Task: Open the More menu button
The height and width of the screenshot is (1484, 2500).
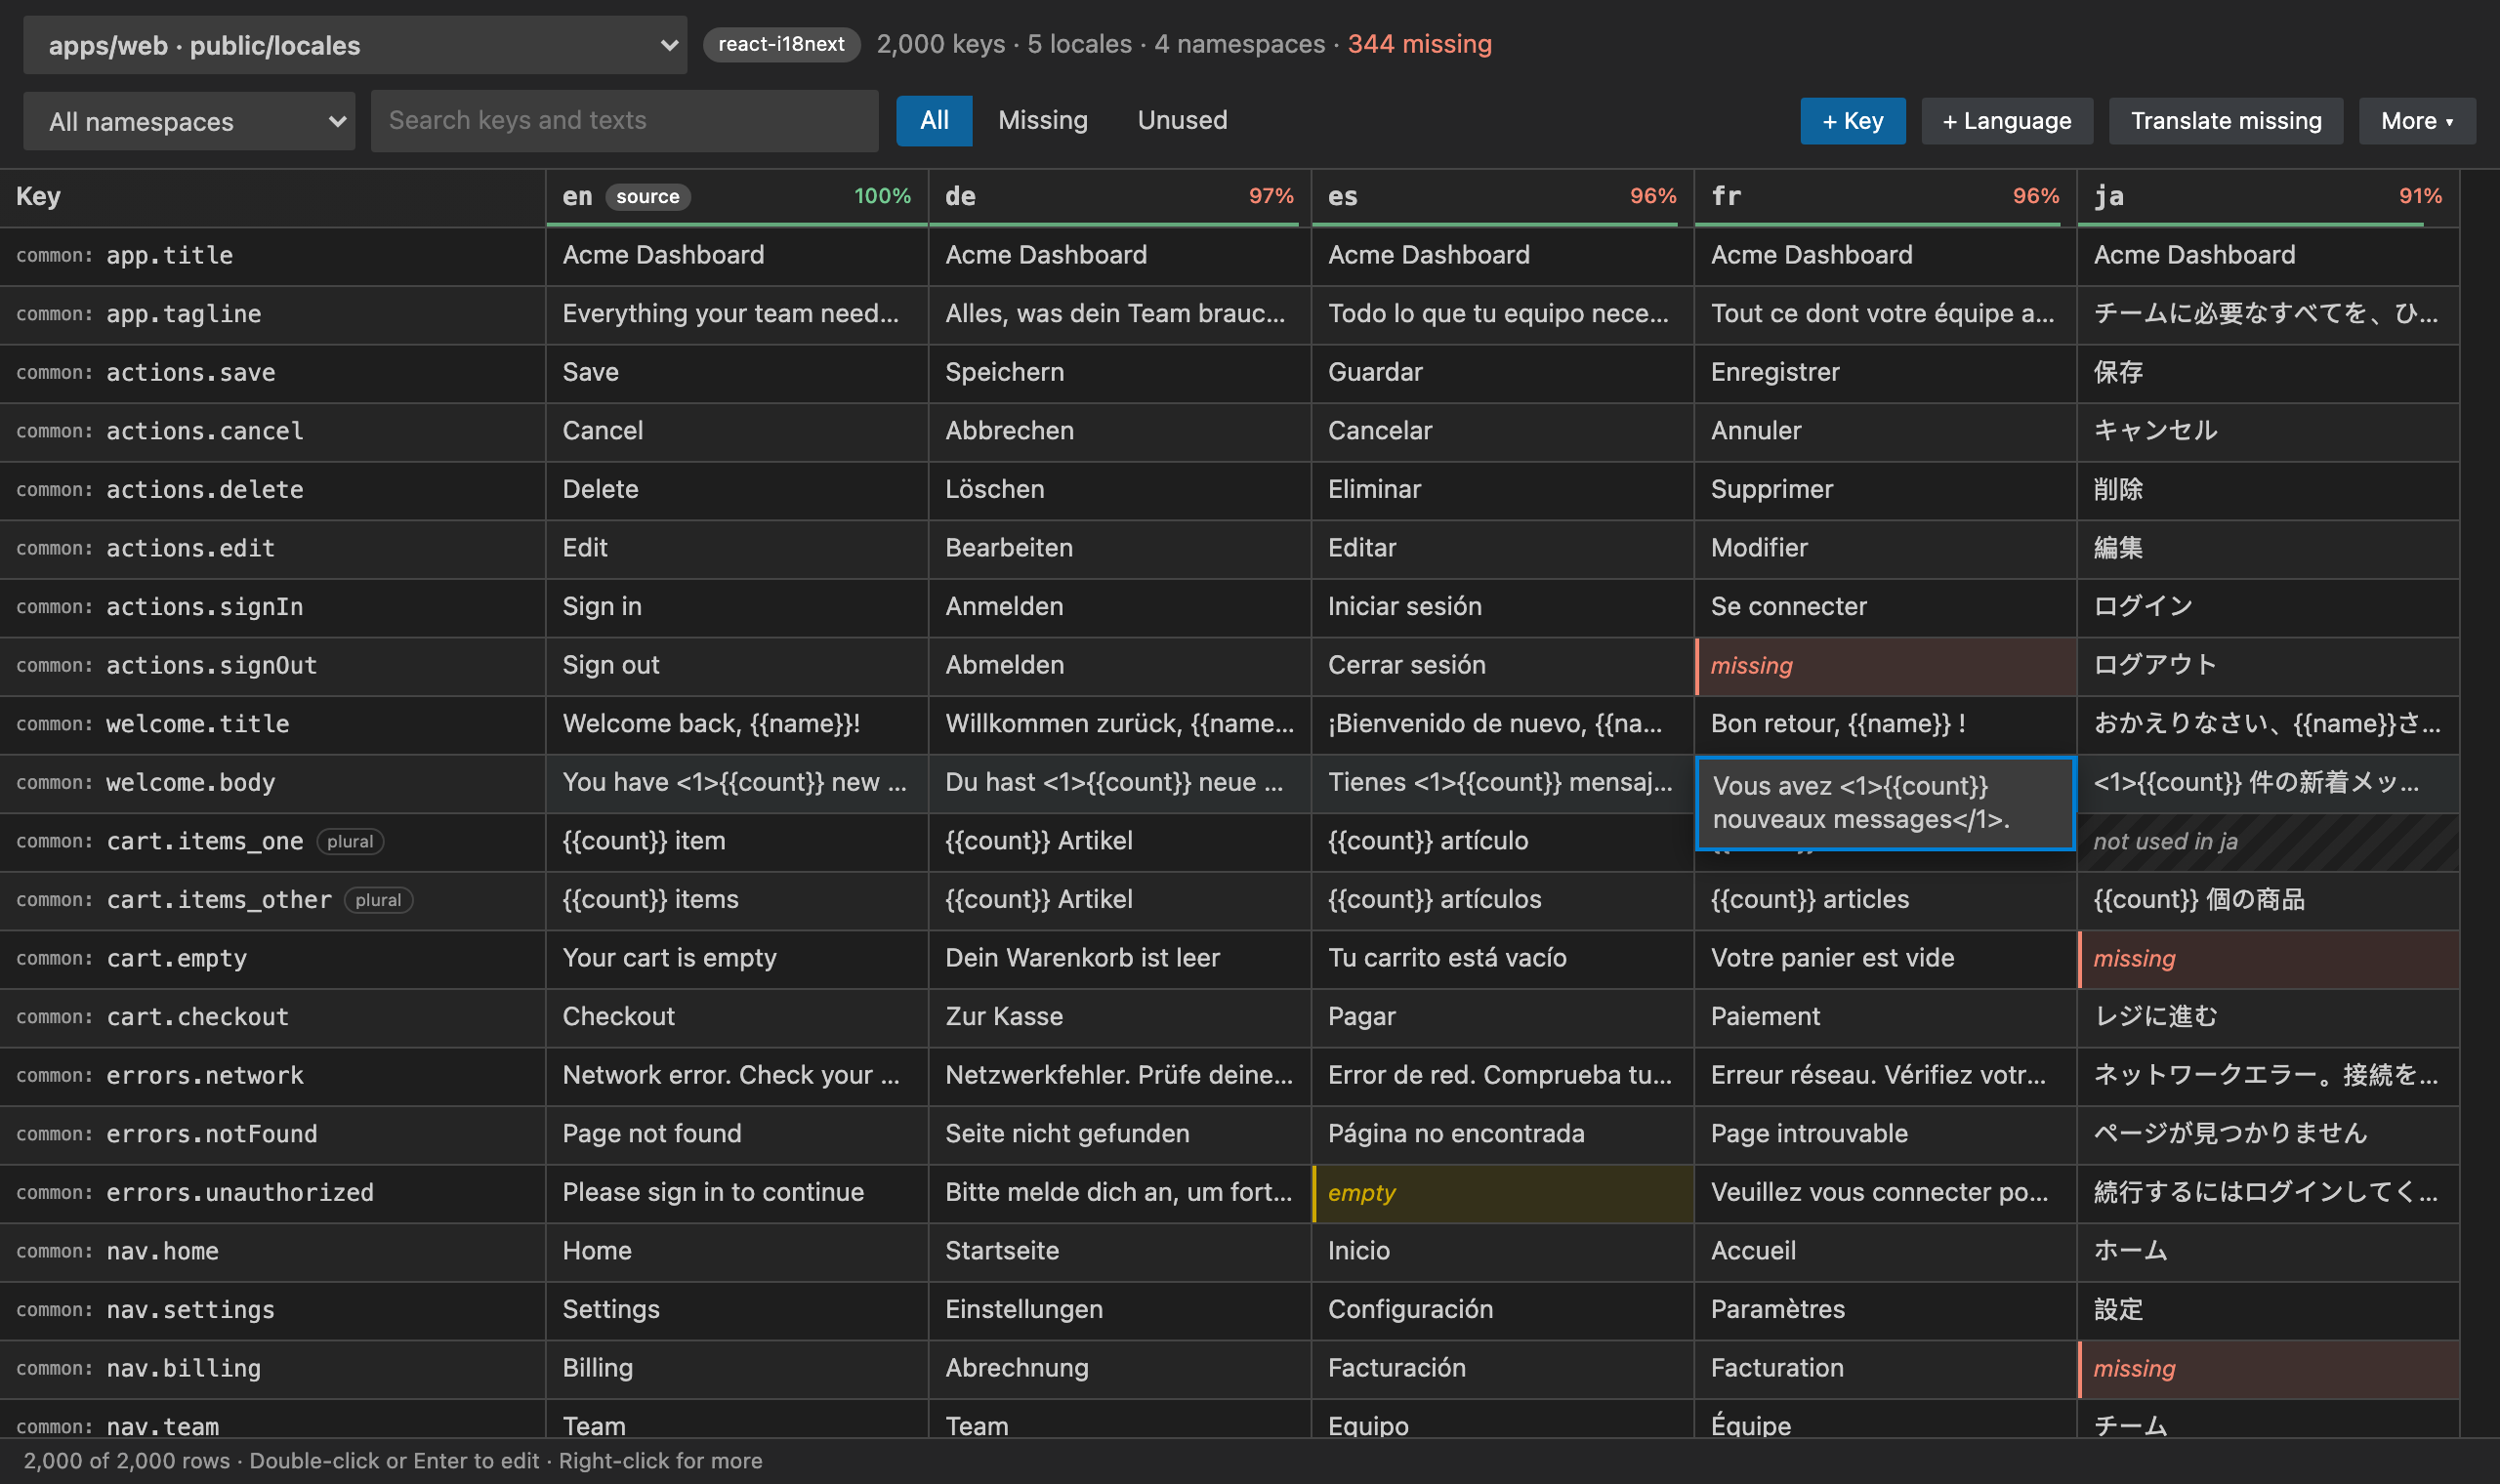Action: click(2417, 121)
